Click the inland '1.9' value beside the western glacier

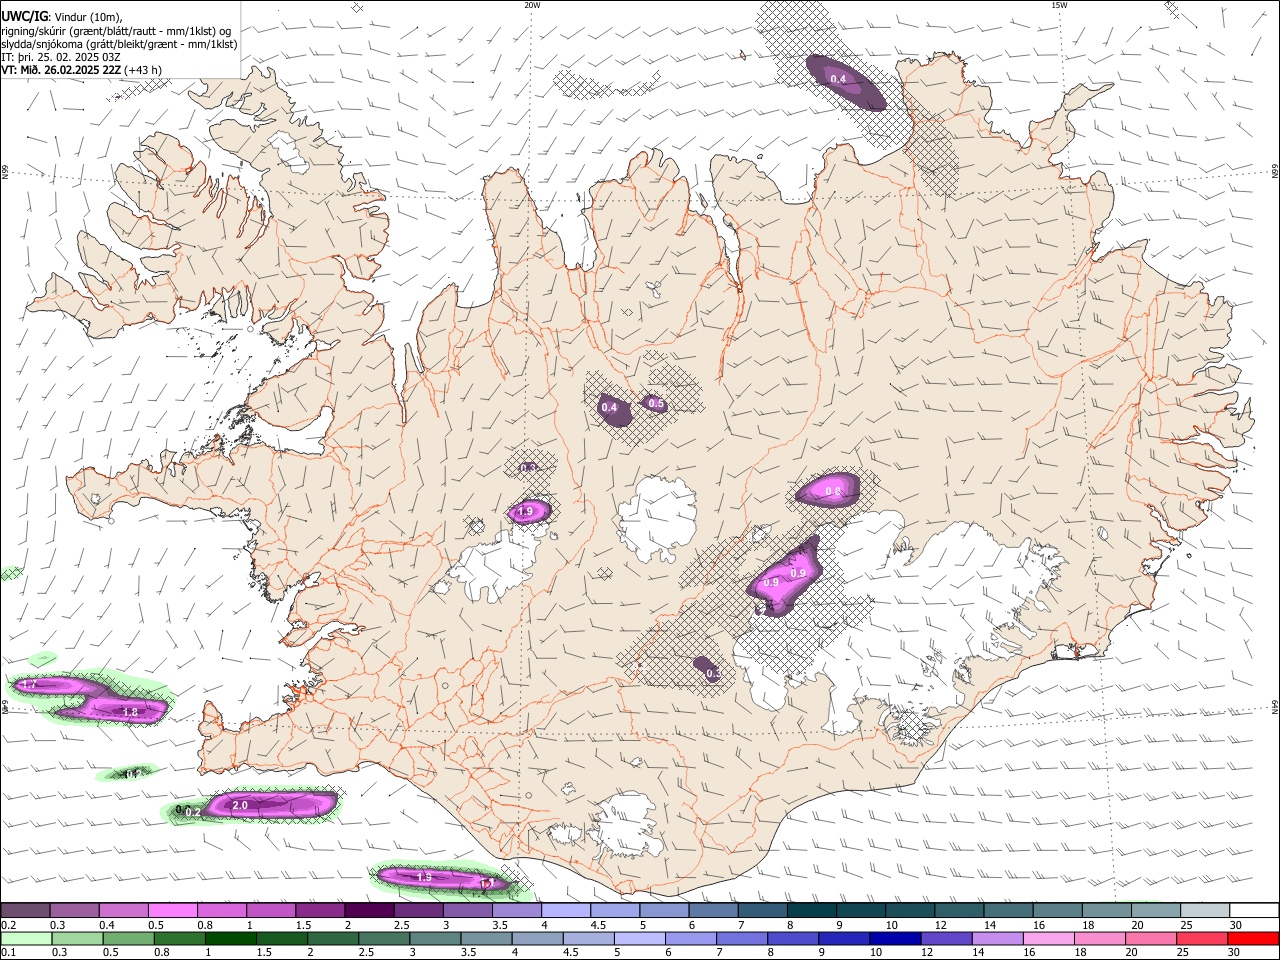click(527, 512)
